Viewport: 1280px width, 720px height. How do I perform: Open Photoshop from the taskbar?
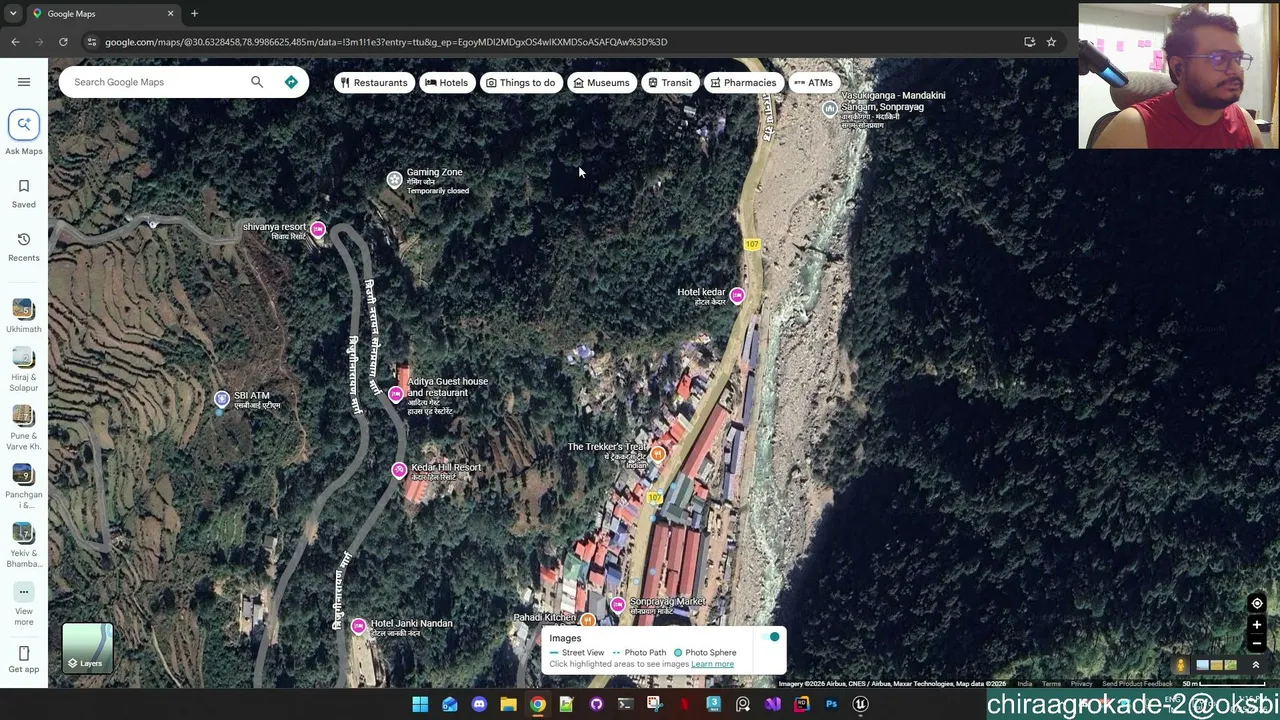(x=831, y=704)
